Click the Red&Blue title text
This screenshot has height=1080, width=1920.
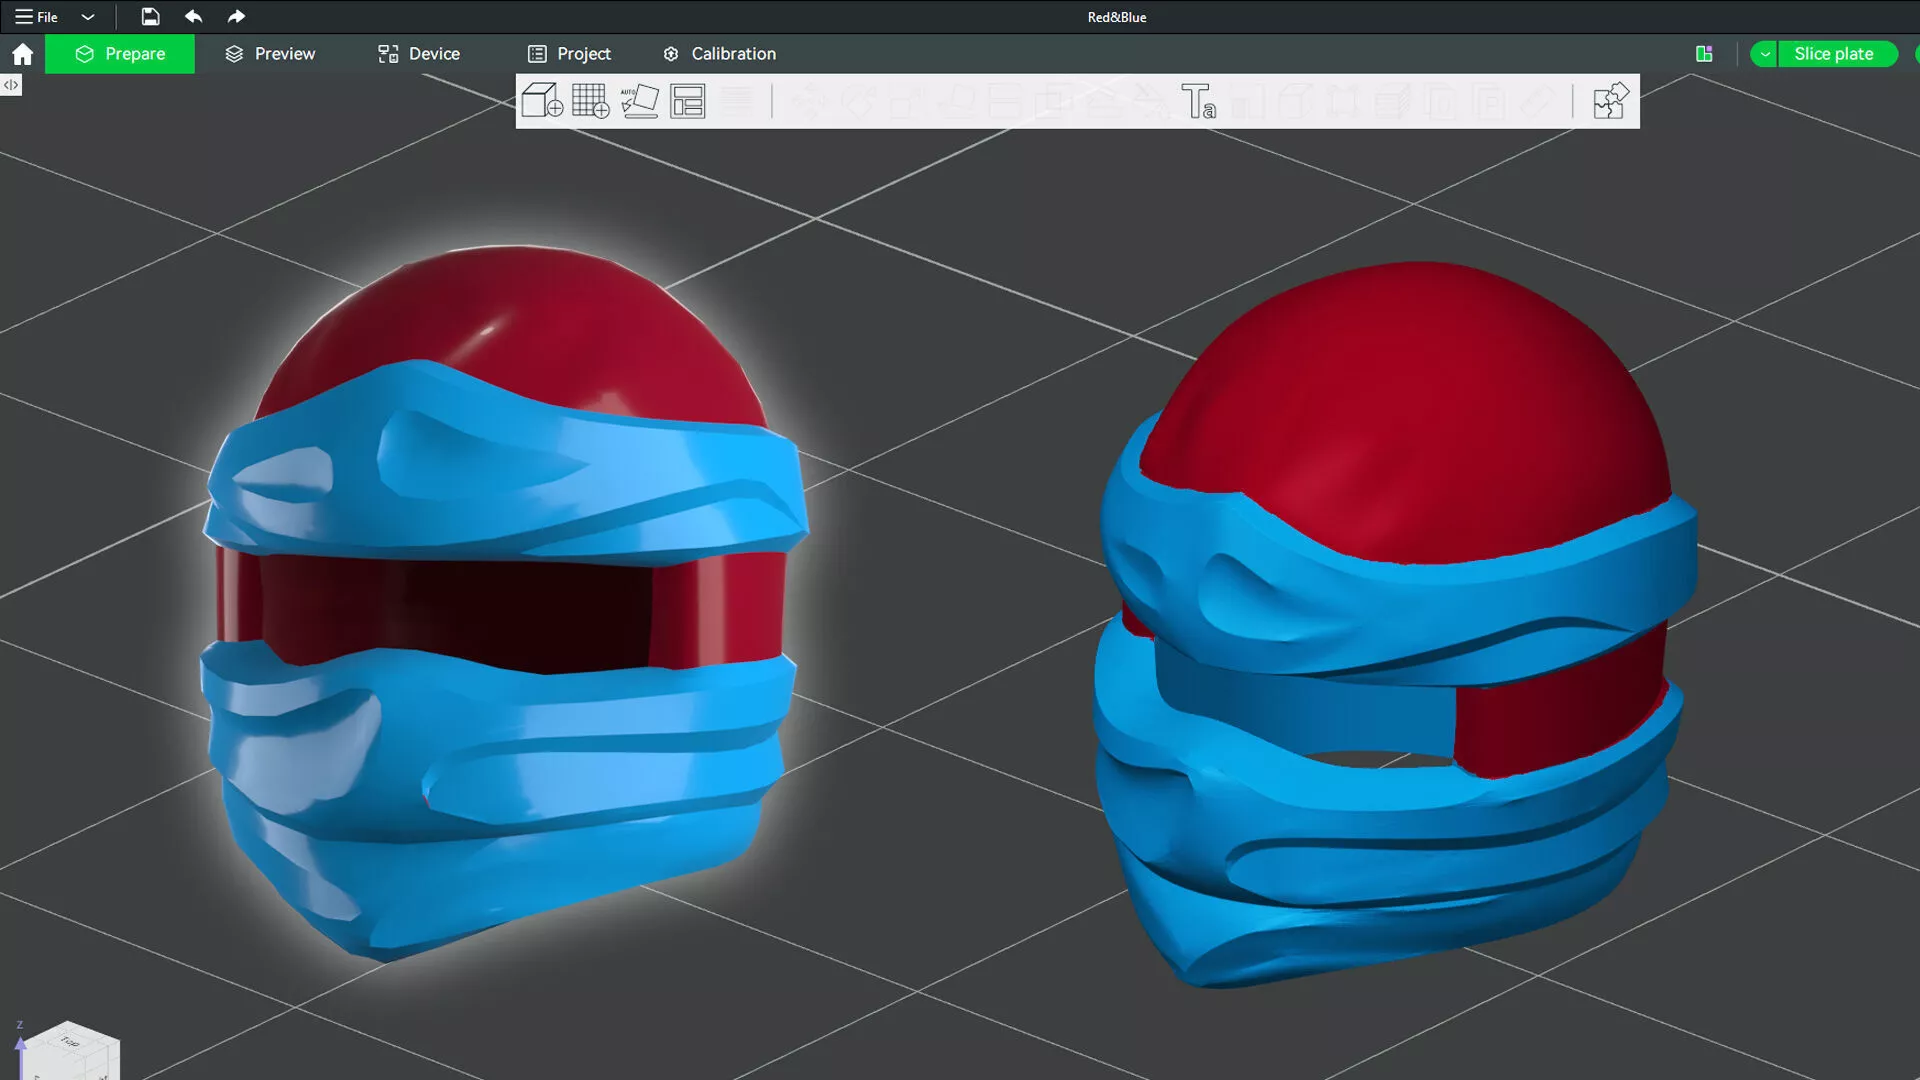coord(1117,17)
